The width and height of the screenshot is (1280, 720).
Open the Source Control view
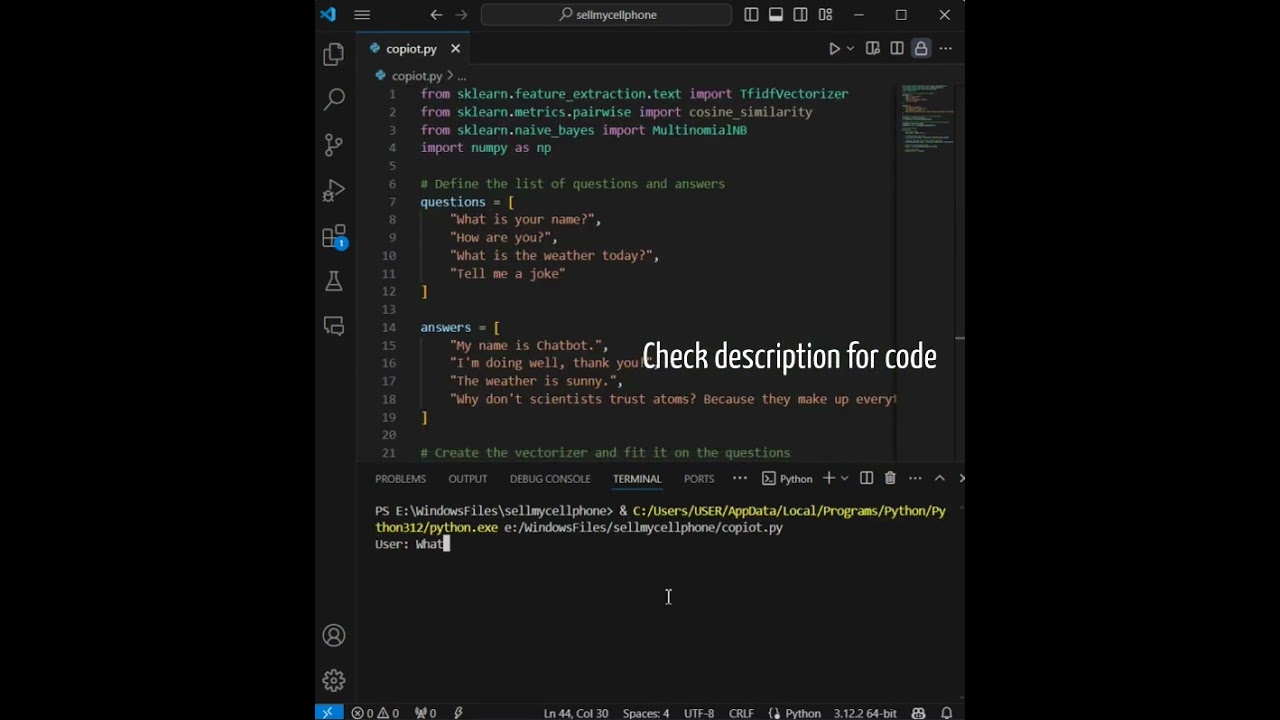(334, 145)
